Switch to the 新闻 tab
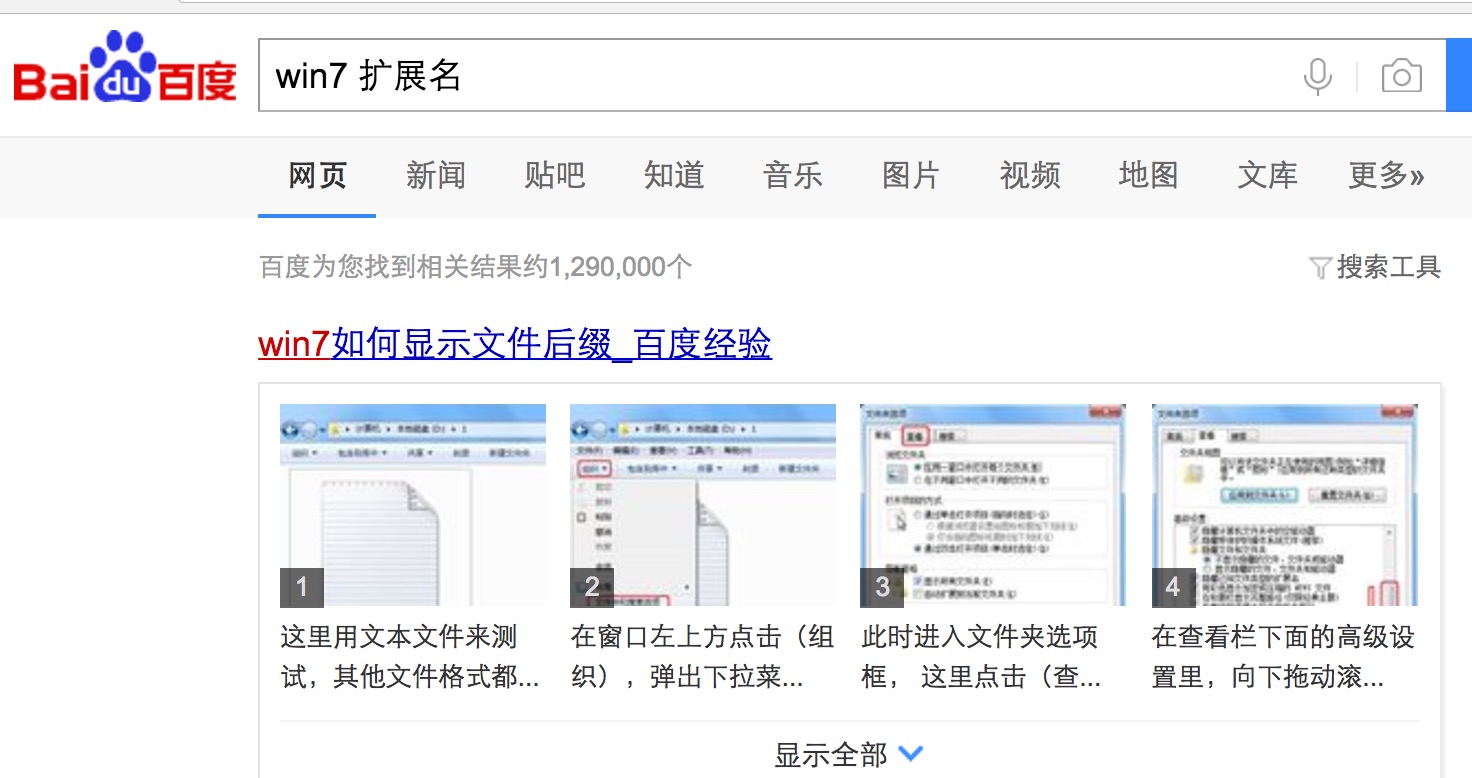Viewport: 1472px width, 778px height. [x=436, y=176]
